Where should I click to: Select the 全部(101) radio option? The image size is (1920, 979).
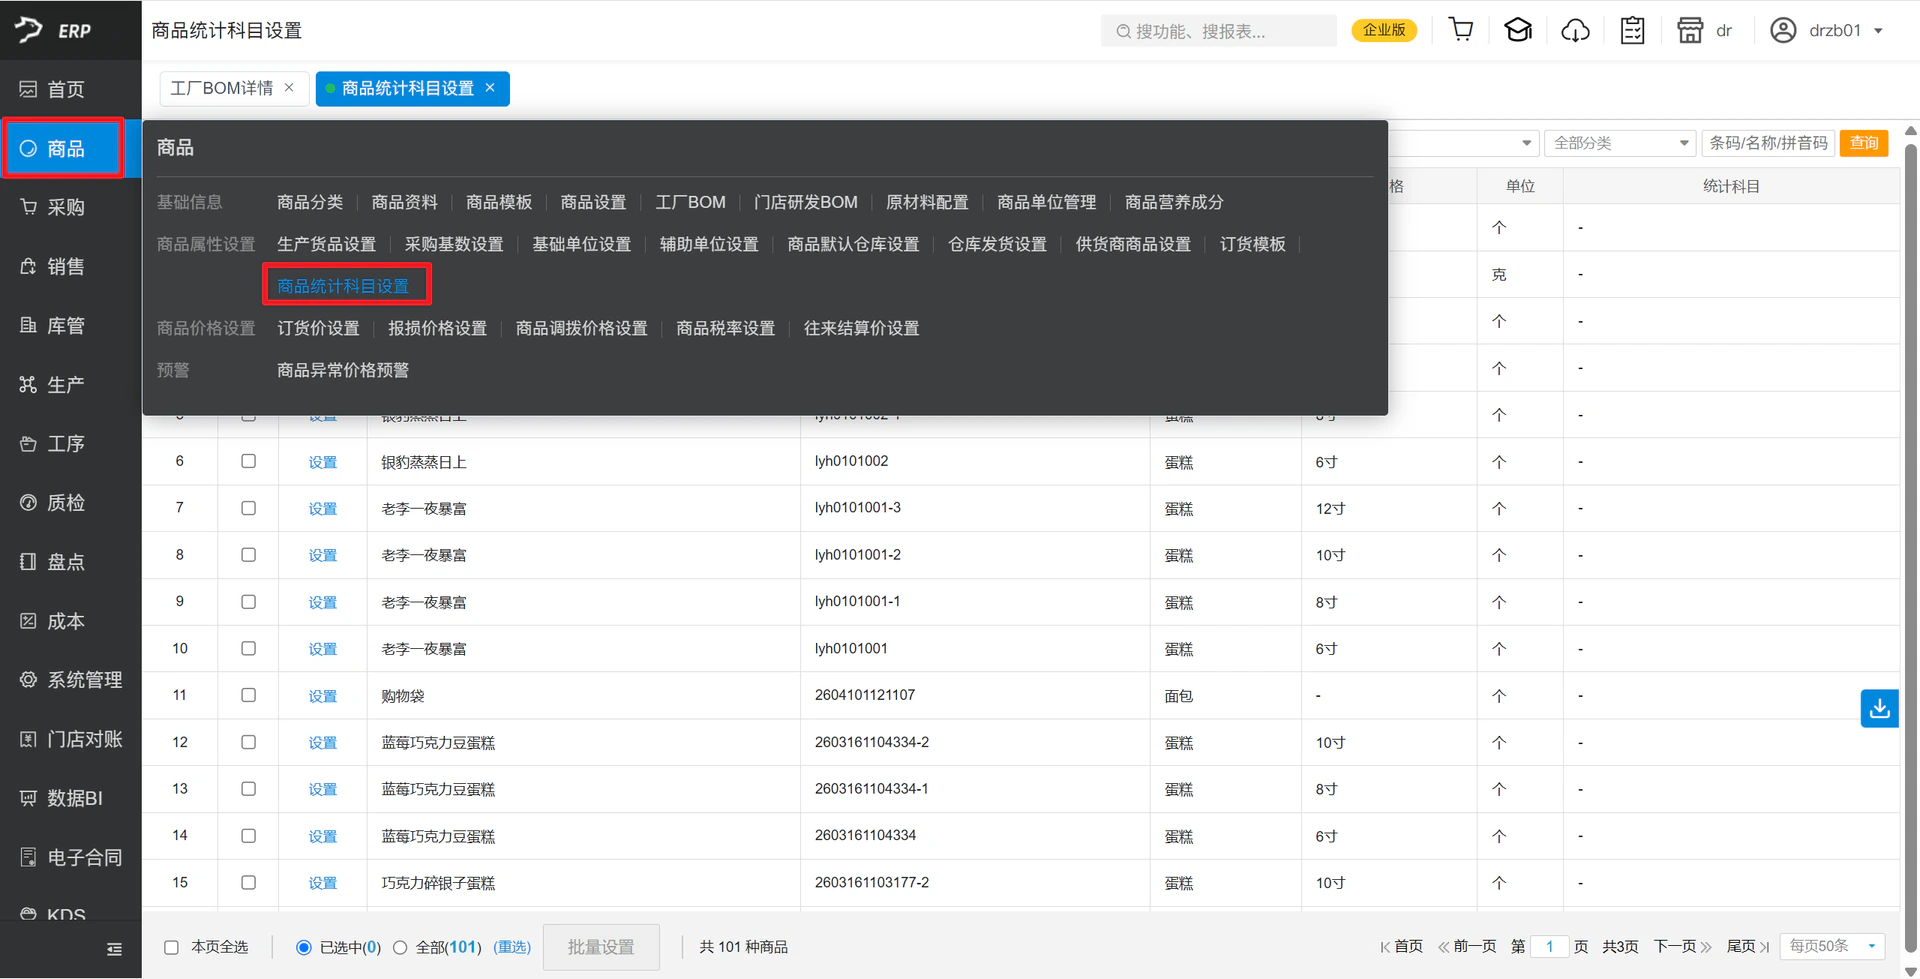[400, 947]
